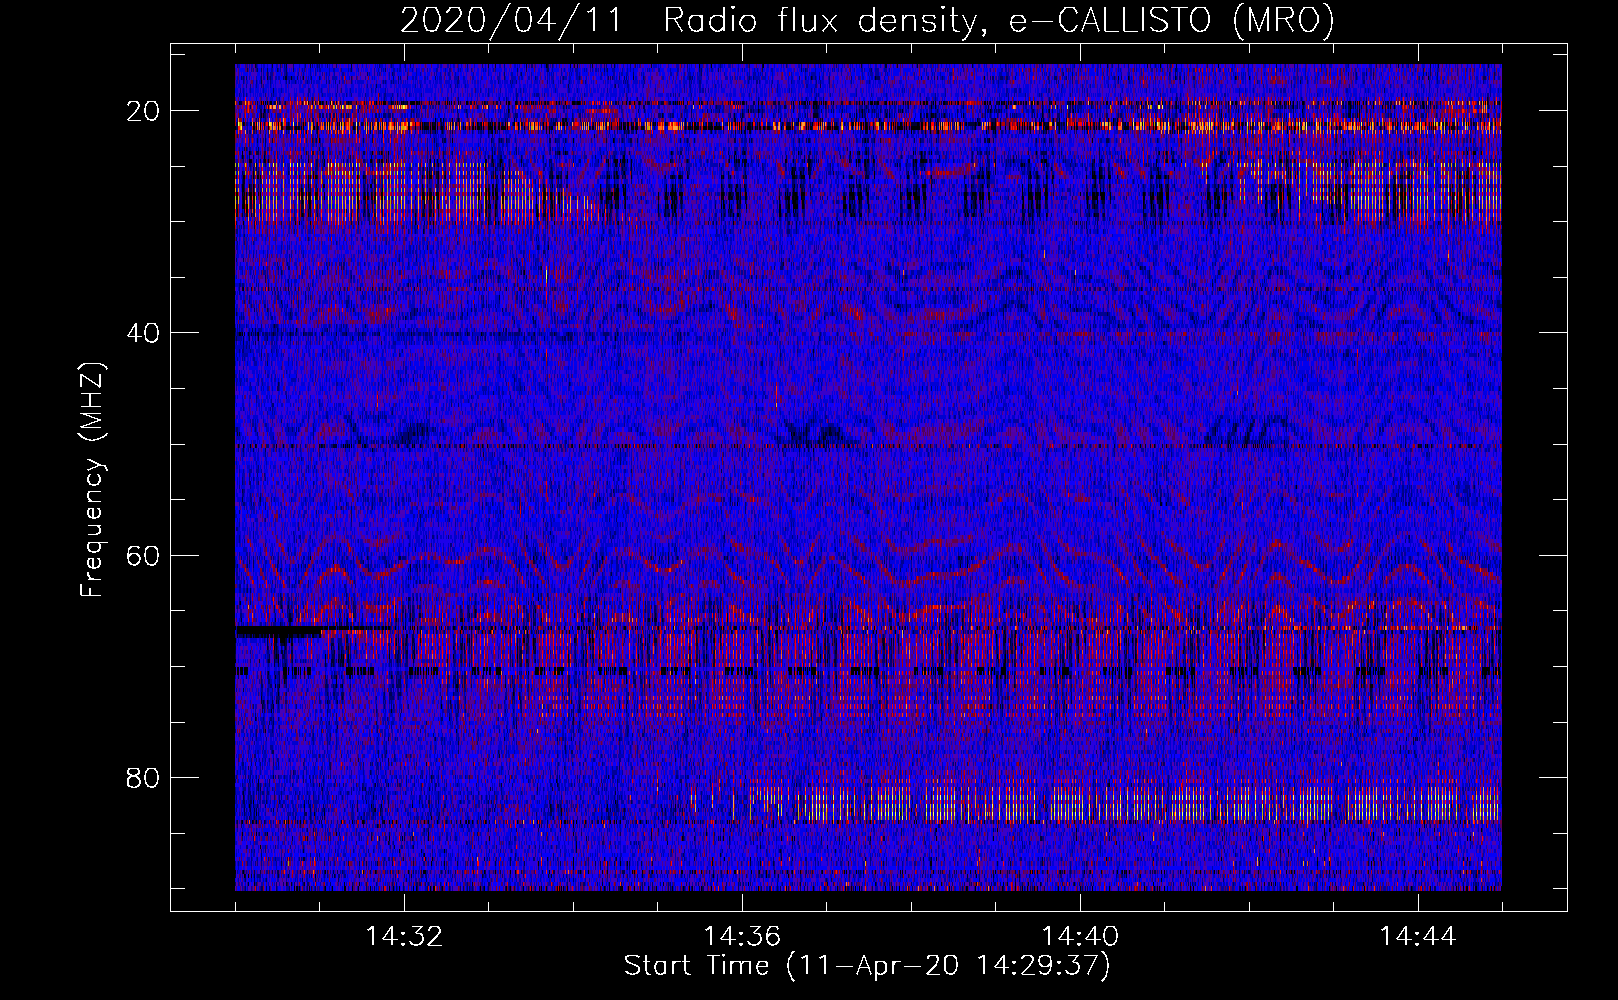
Task: Click the '20' frequency tick label
Action: (x=144, y=111)
